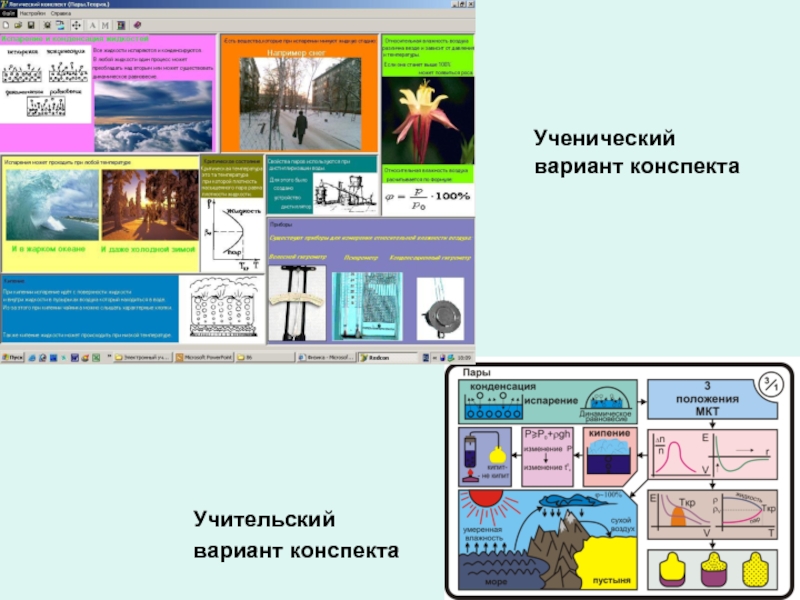This screenshot has width=800, height=600.
Task: Click the hair hygrometer instrument image
Action: tap(297, 303)
